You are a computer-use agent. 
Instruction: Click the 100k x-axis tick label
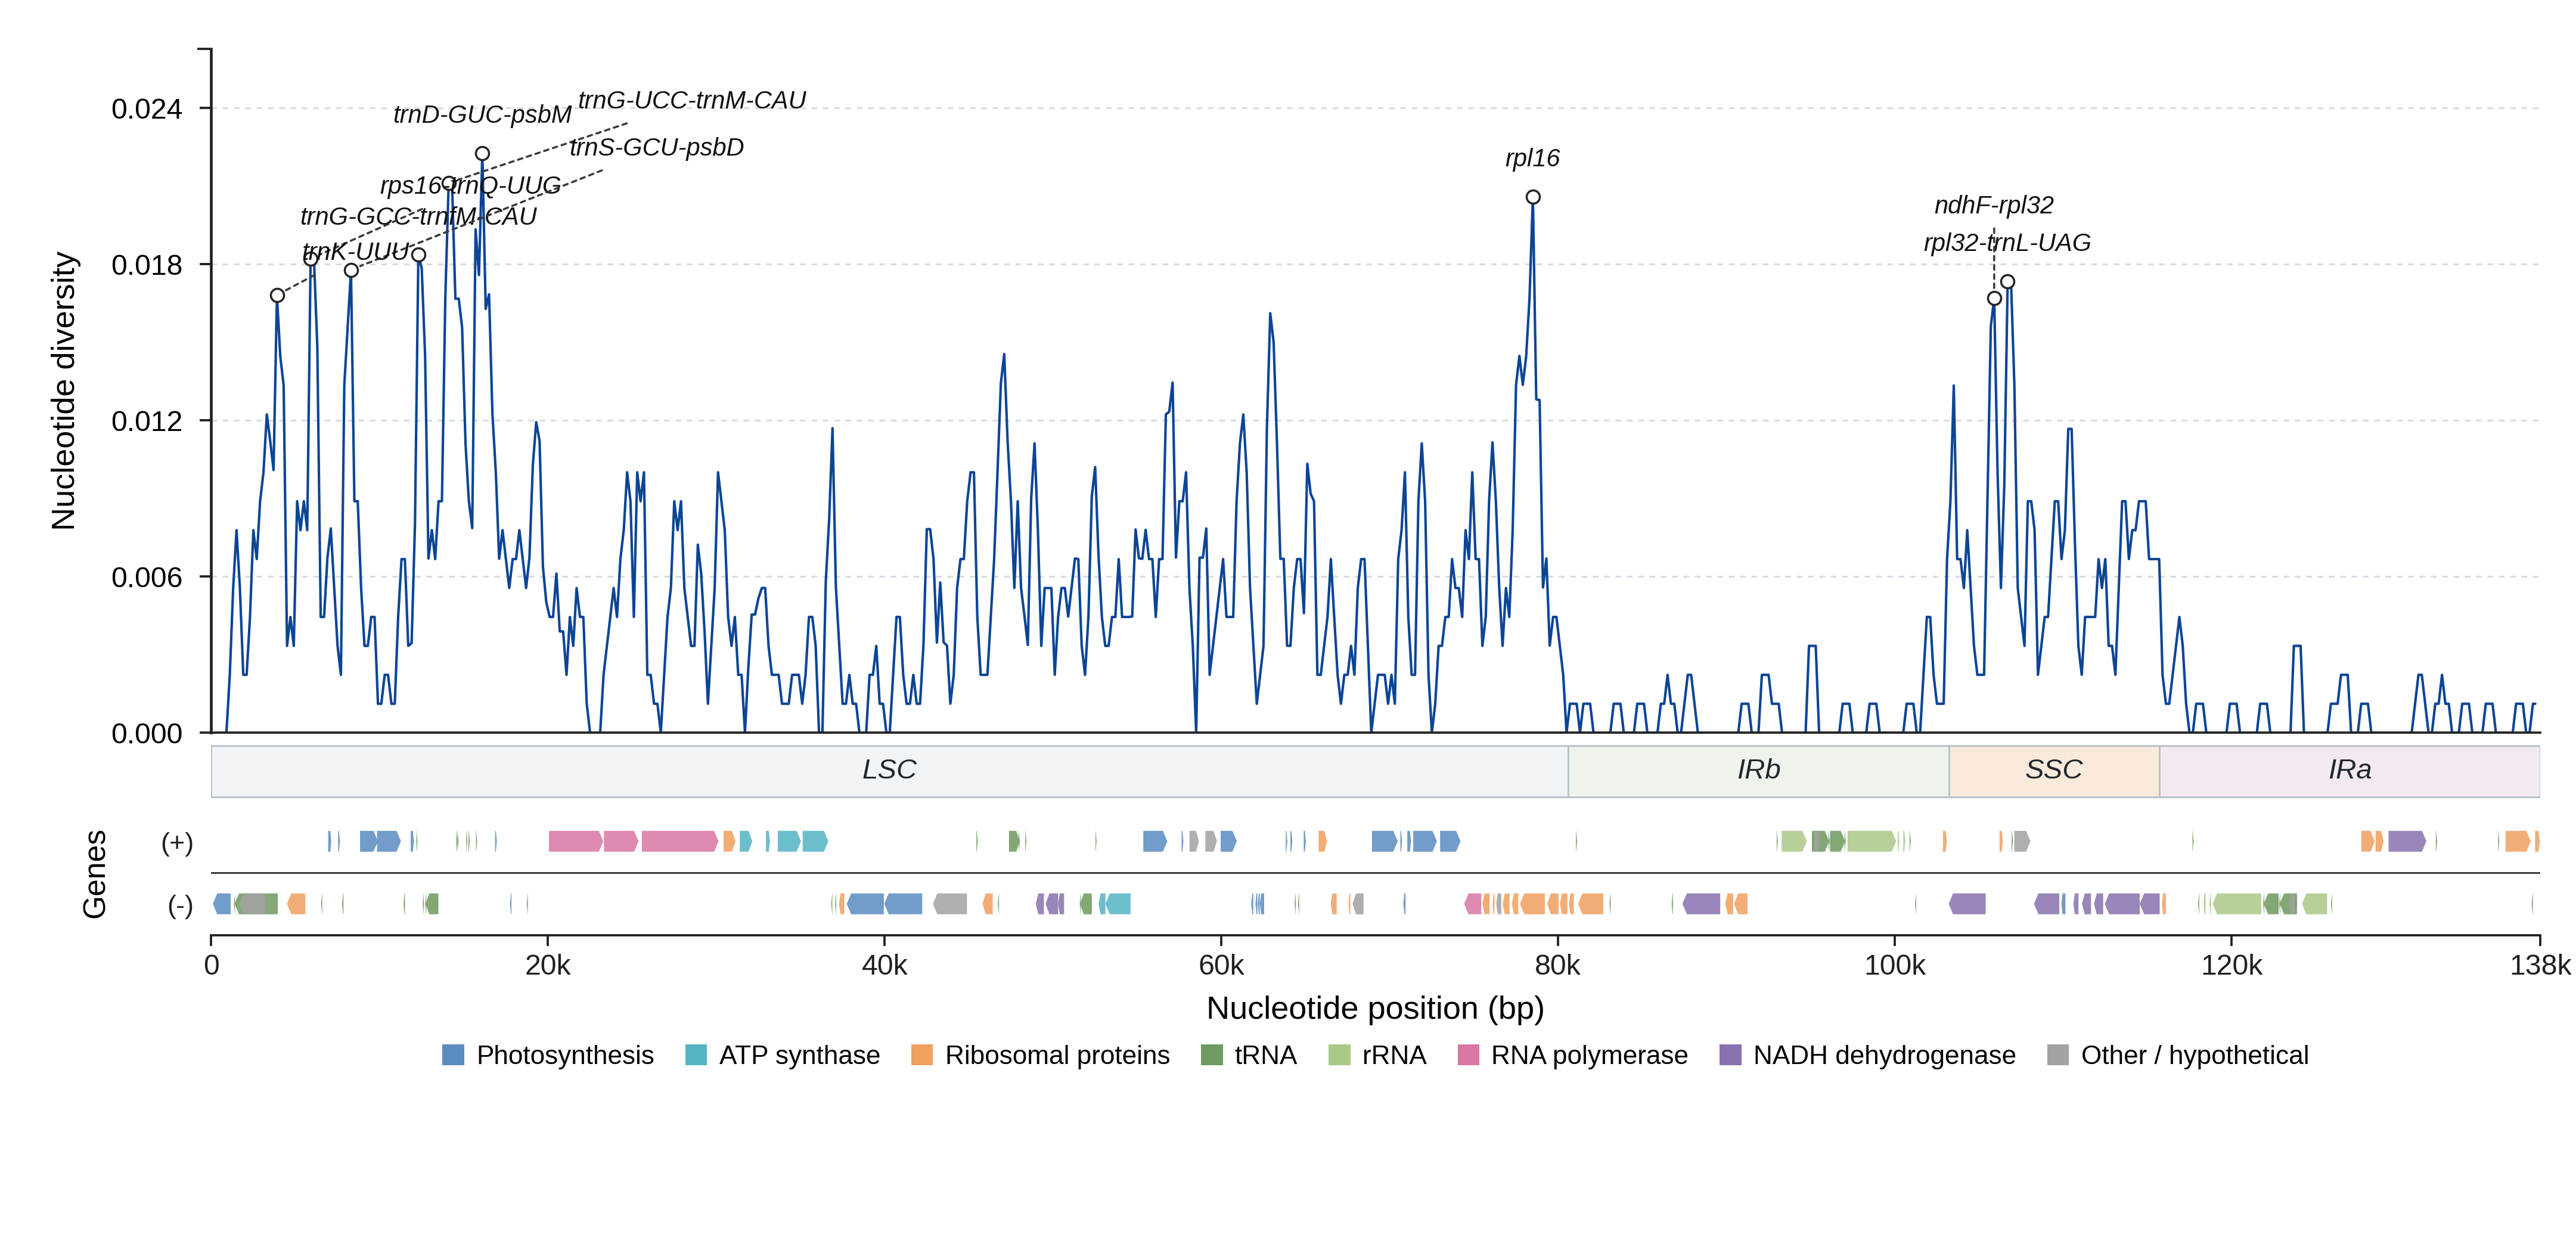coord(1895,965)
